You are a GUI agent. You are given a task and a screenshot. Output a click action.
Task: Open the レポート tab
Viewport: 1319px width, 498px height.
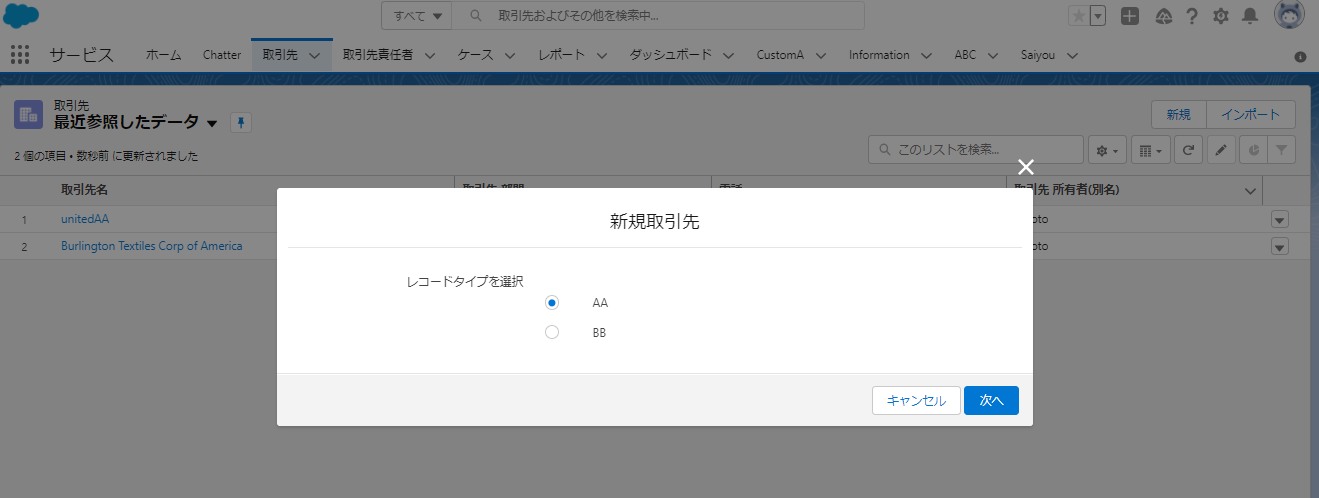click(561, 55)
